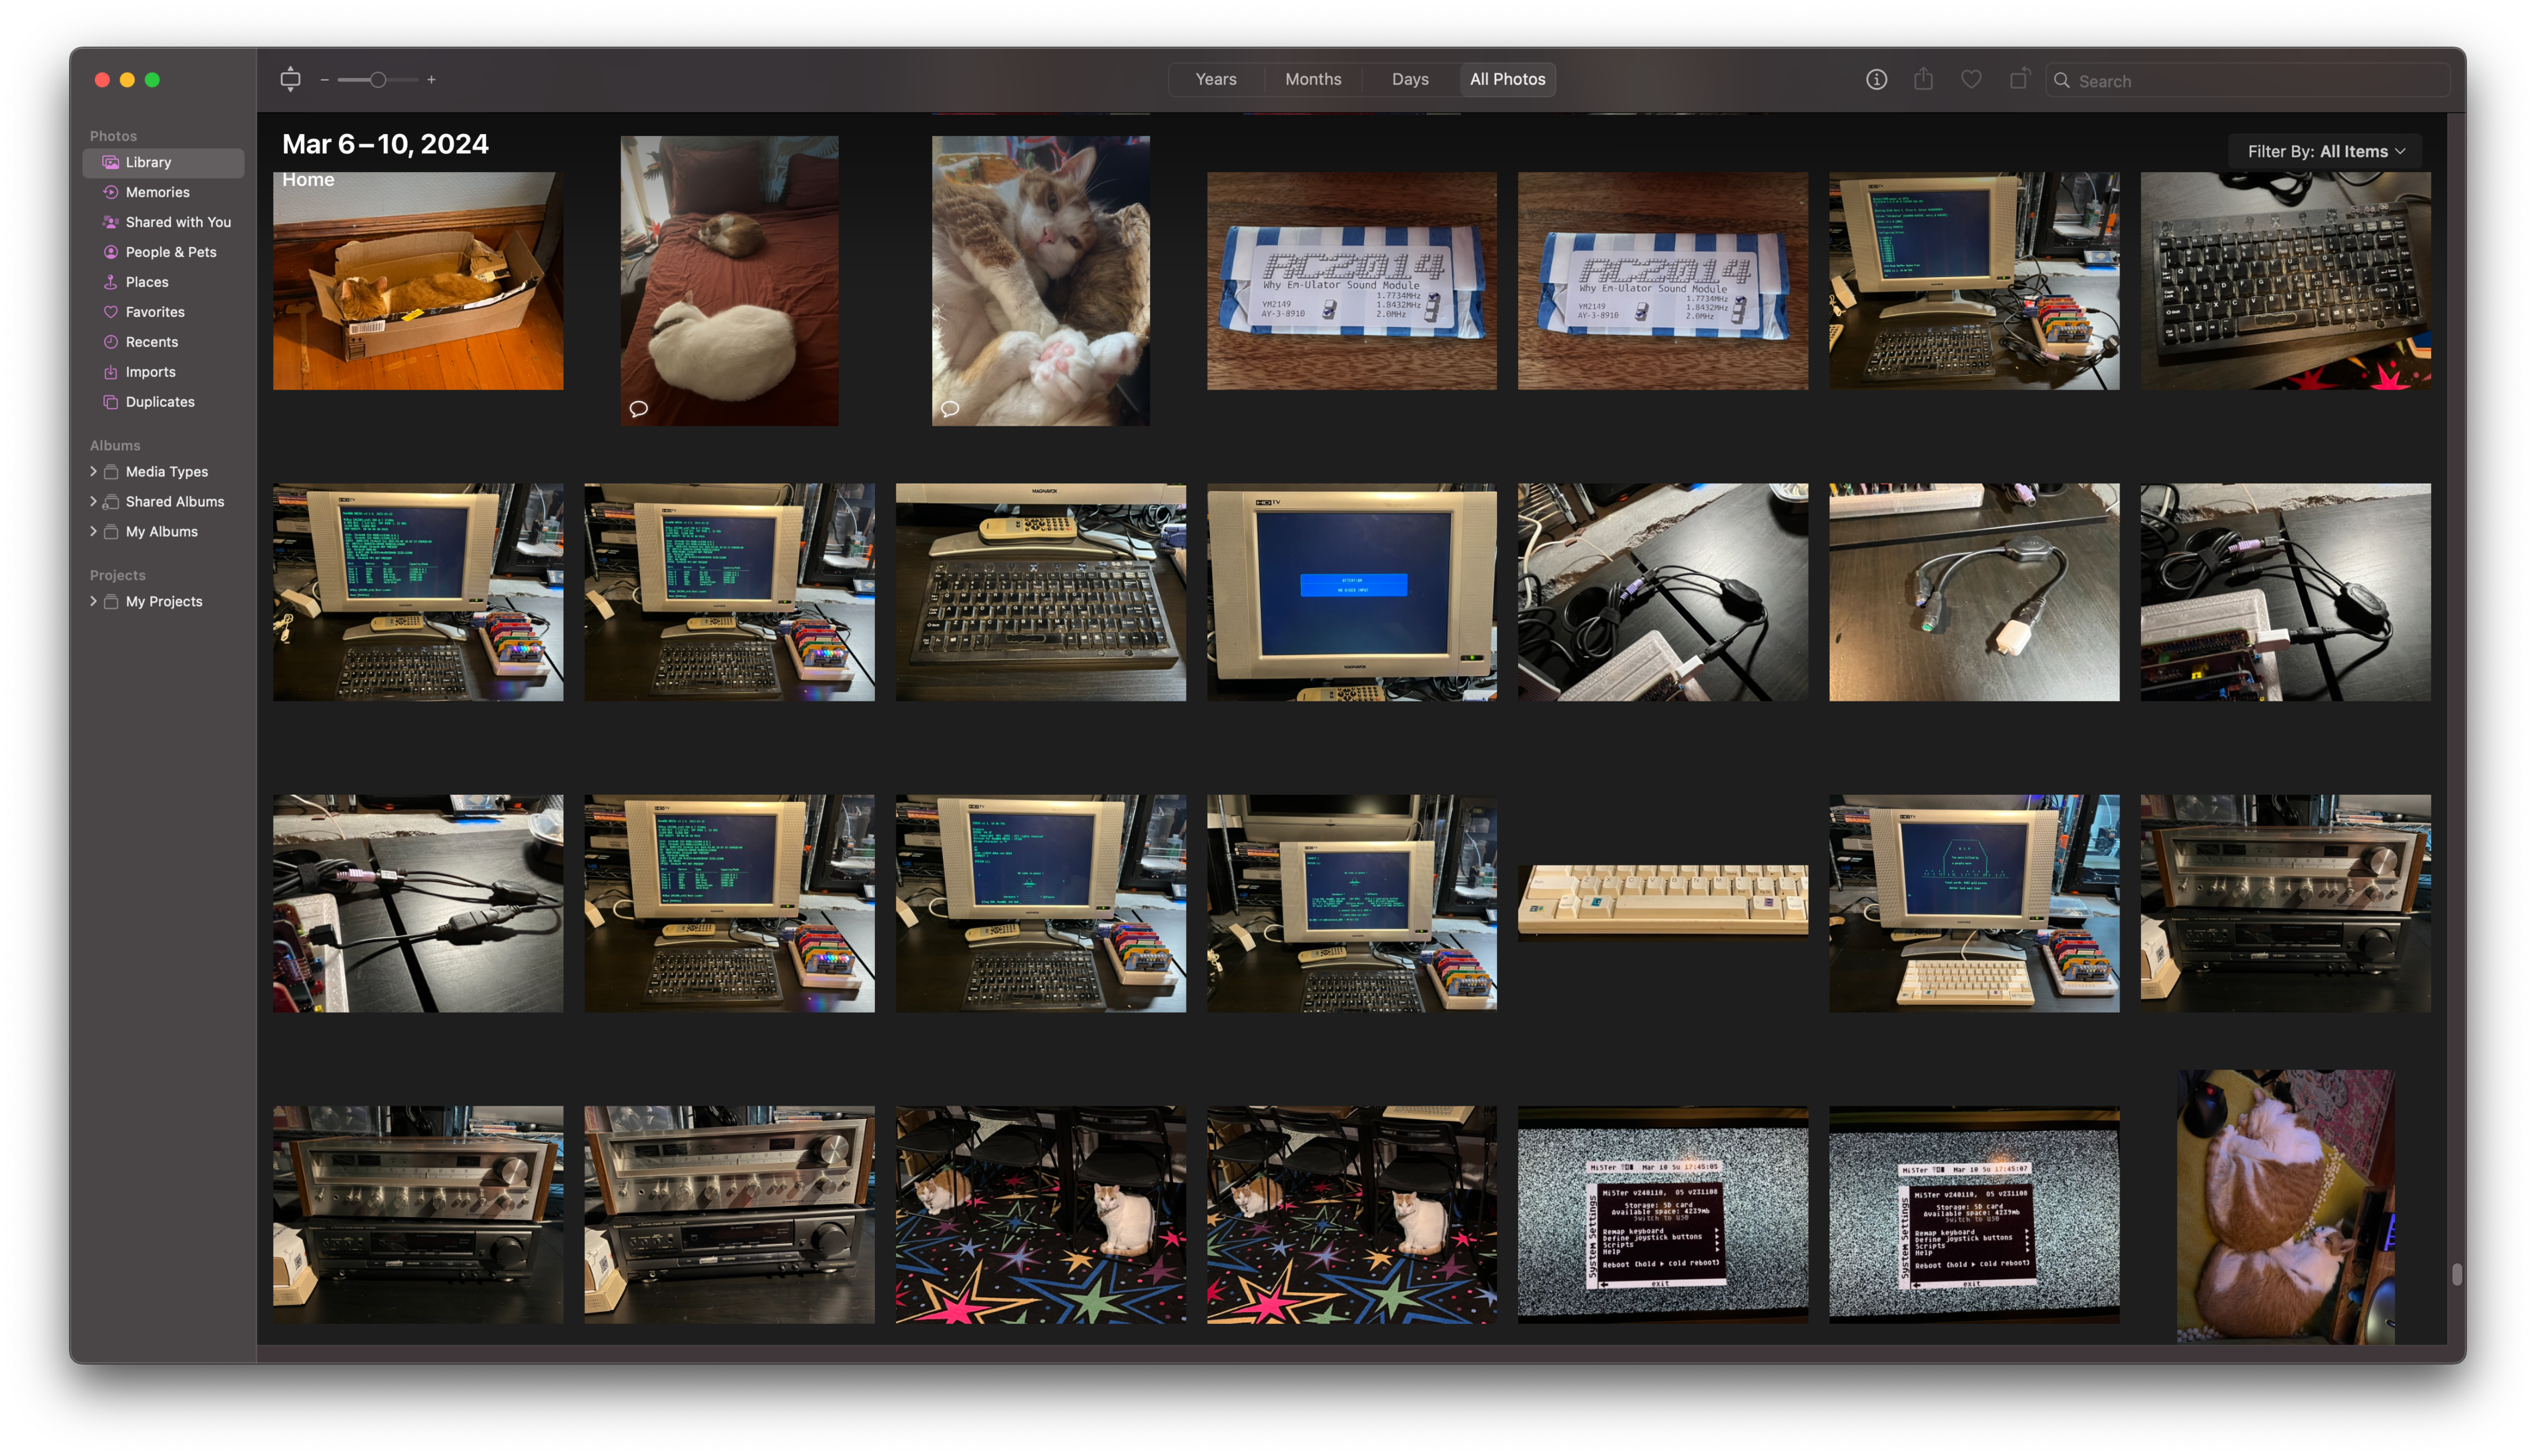Click the thumbnail zoom slider knob
This screenshot has width=2536, height=1456.
tap(378, 80)
